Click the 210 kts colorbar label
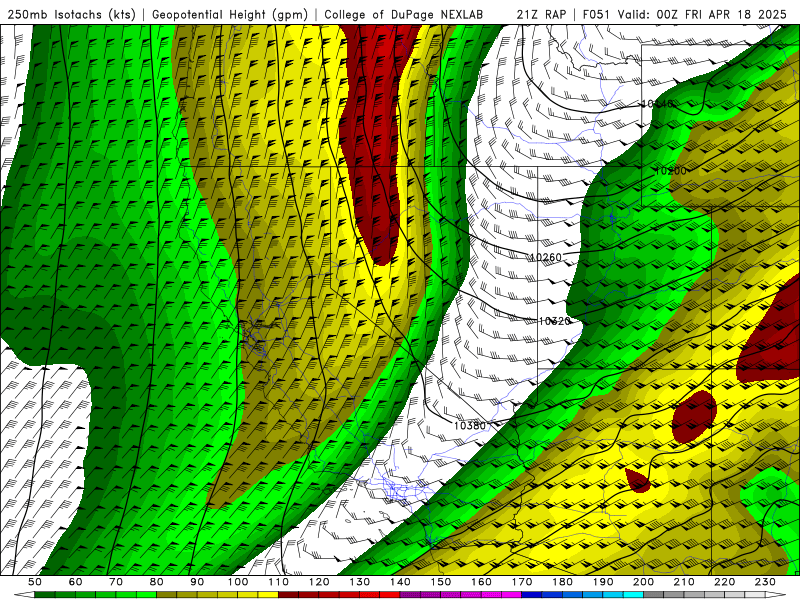800x600 pixels. 684,582
